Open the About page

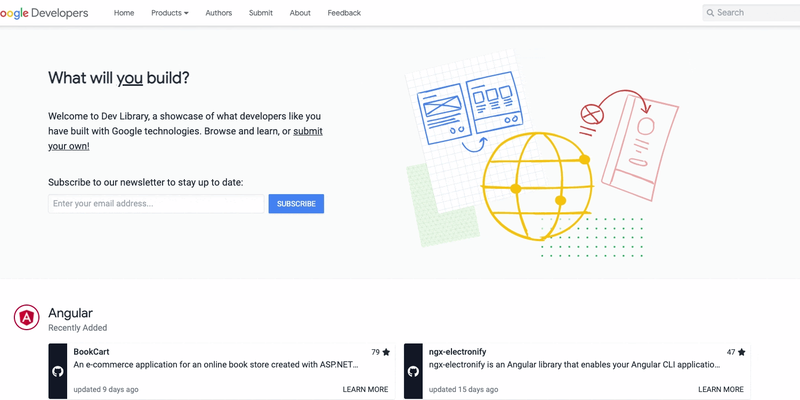tap(300, 13)
